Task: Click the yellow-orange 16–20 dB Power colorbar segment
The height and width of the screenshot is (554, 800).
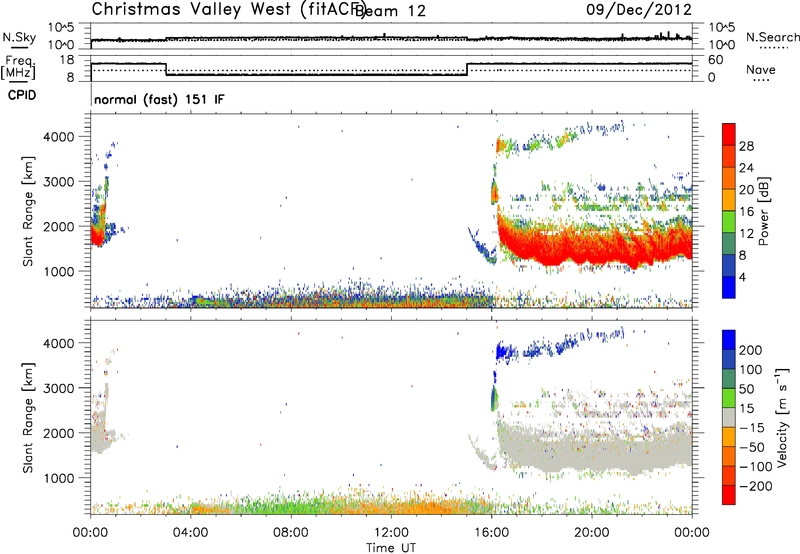Action: 729,199
